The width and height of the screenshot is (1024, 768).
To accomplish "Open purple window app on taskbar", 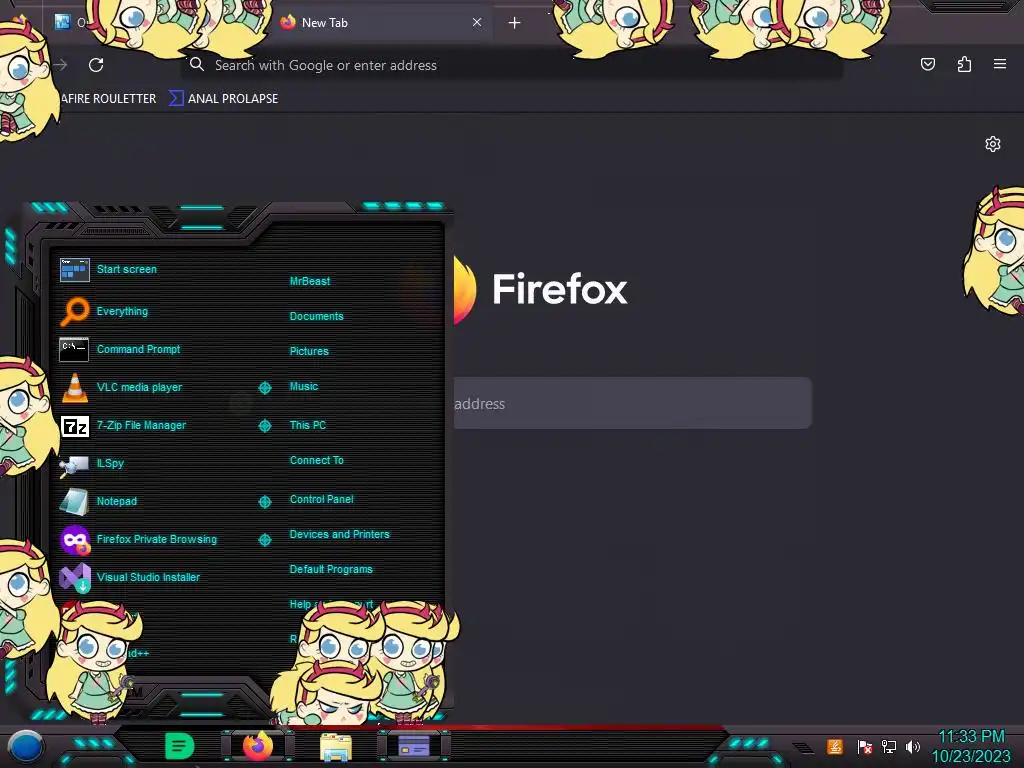I will click(x=413, y=746).
